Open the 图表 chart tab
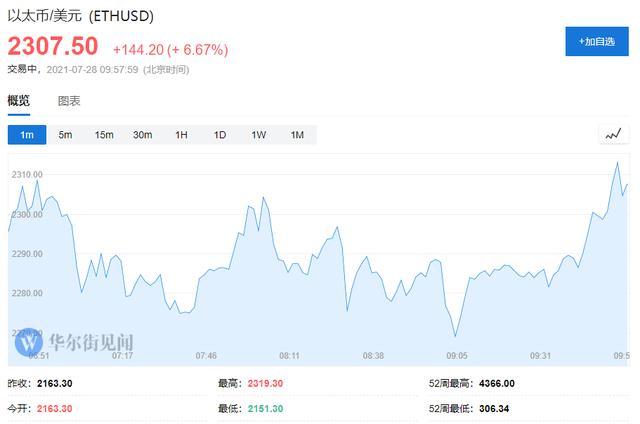Viewport: 640px width, 424px height. (69, 101)
